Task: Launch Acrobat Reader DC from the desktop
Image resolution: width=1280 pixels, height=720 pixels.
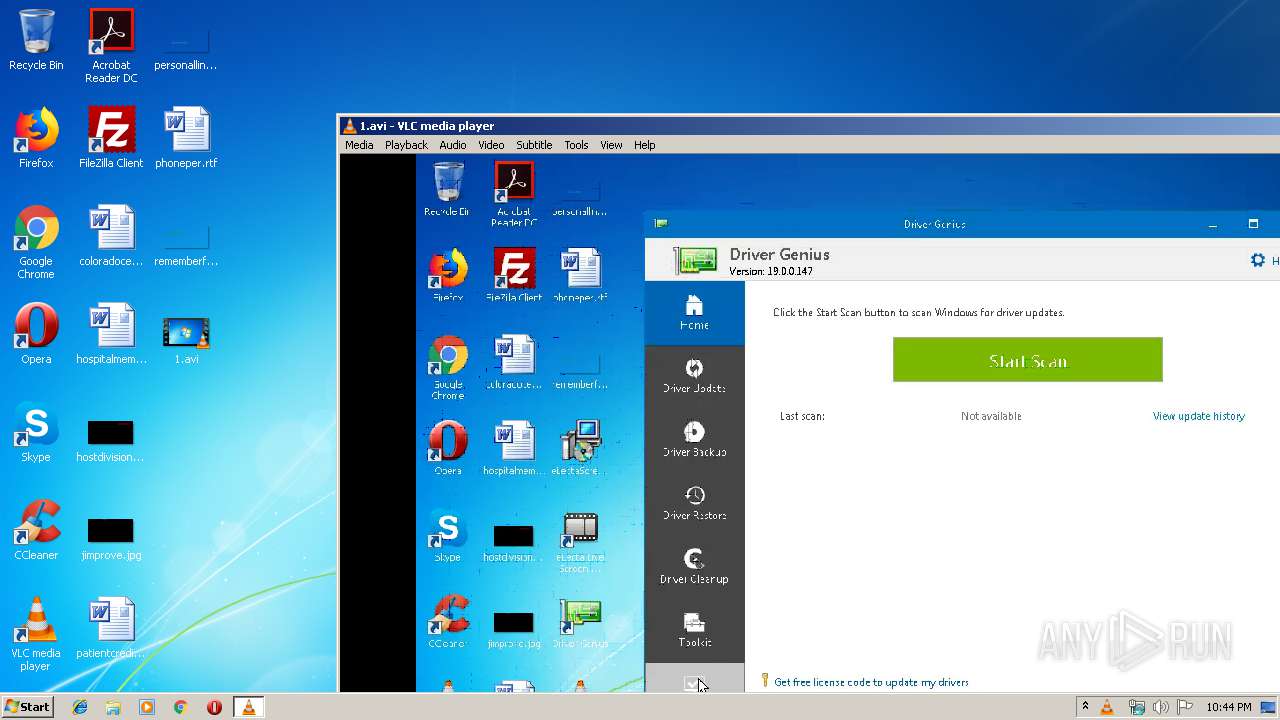Action: [x=111, y=46]
